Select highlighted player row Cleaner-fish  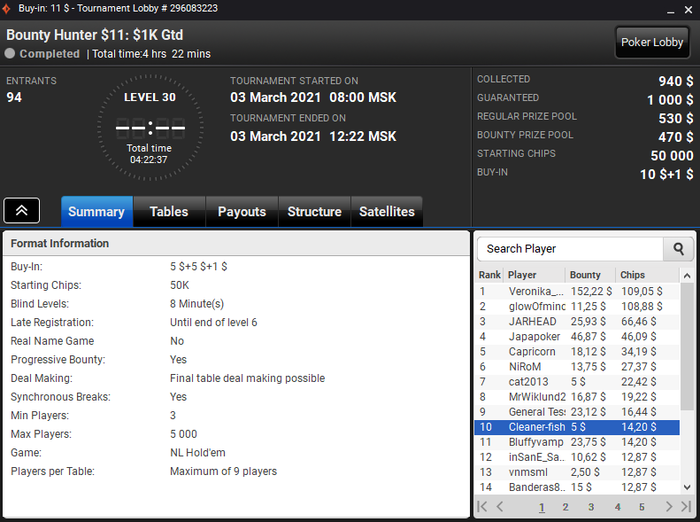tap(577, 427)
